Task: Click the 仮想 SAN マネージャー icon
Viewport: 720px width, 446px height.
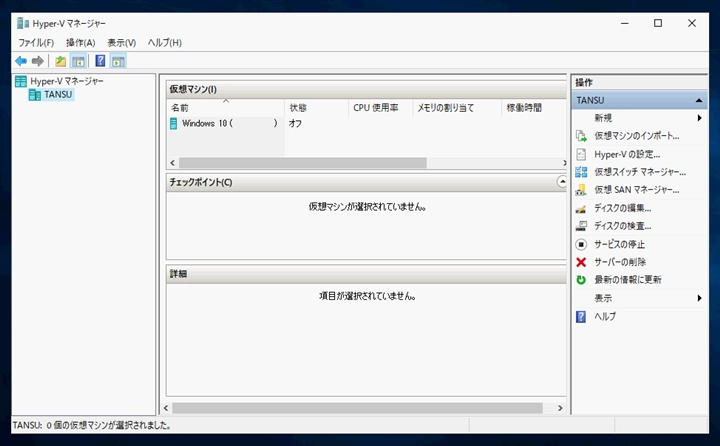Action: 581,190
